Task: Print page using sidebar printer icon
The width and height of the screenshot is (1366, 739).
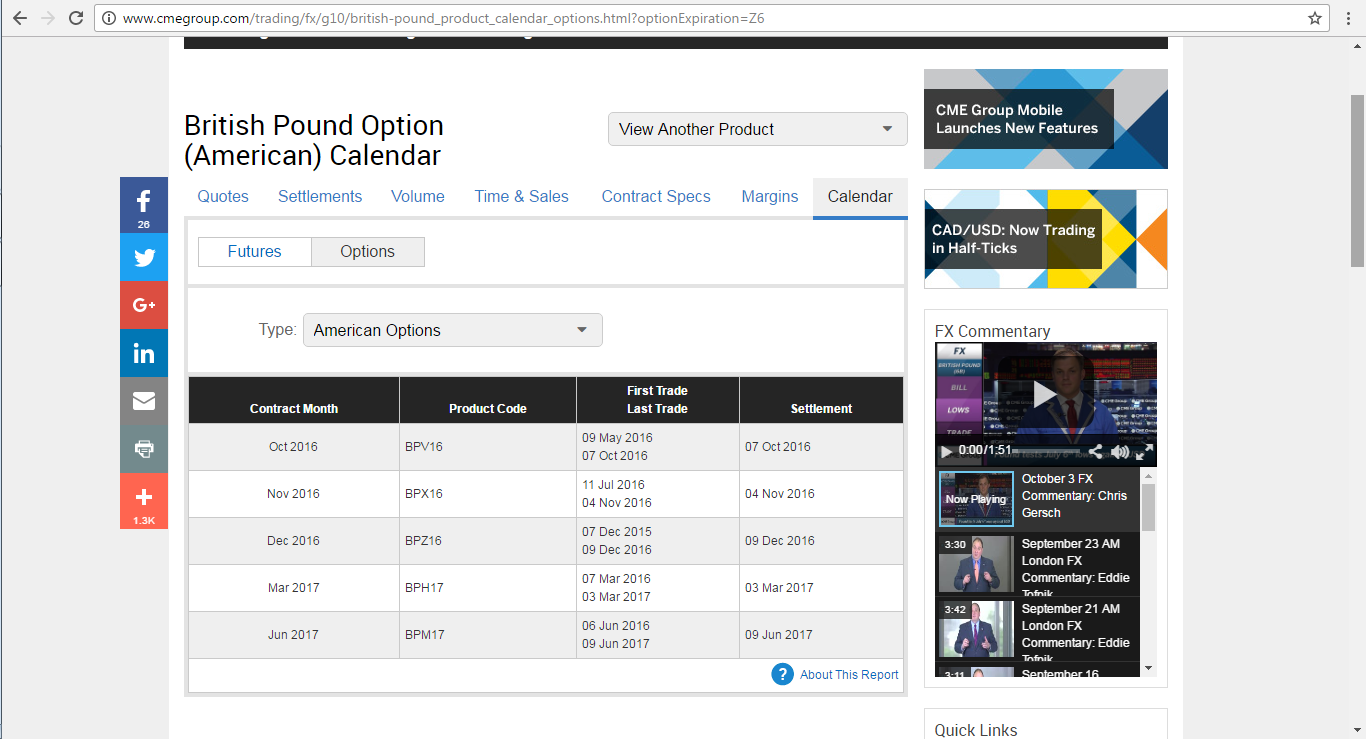Action: tap(144, 449)
